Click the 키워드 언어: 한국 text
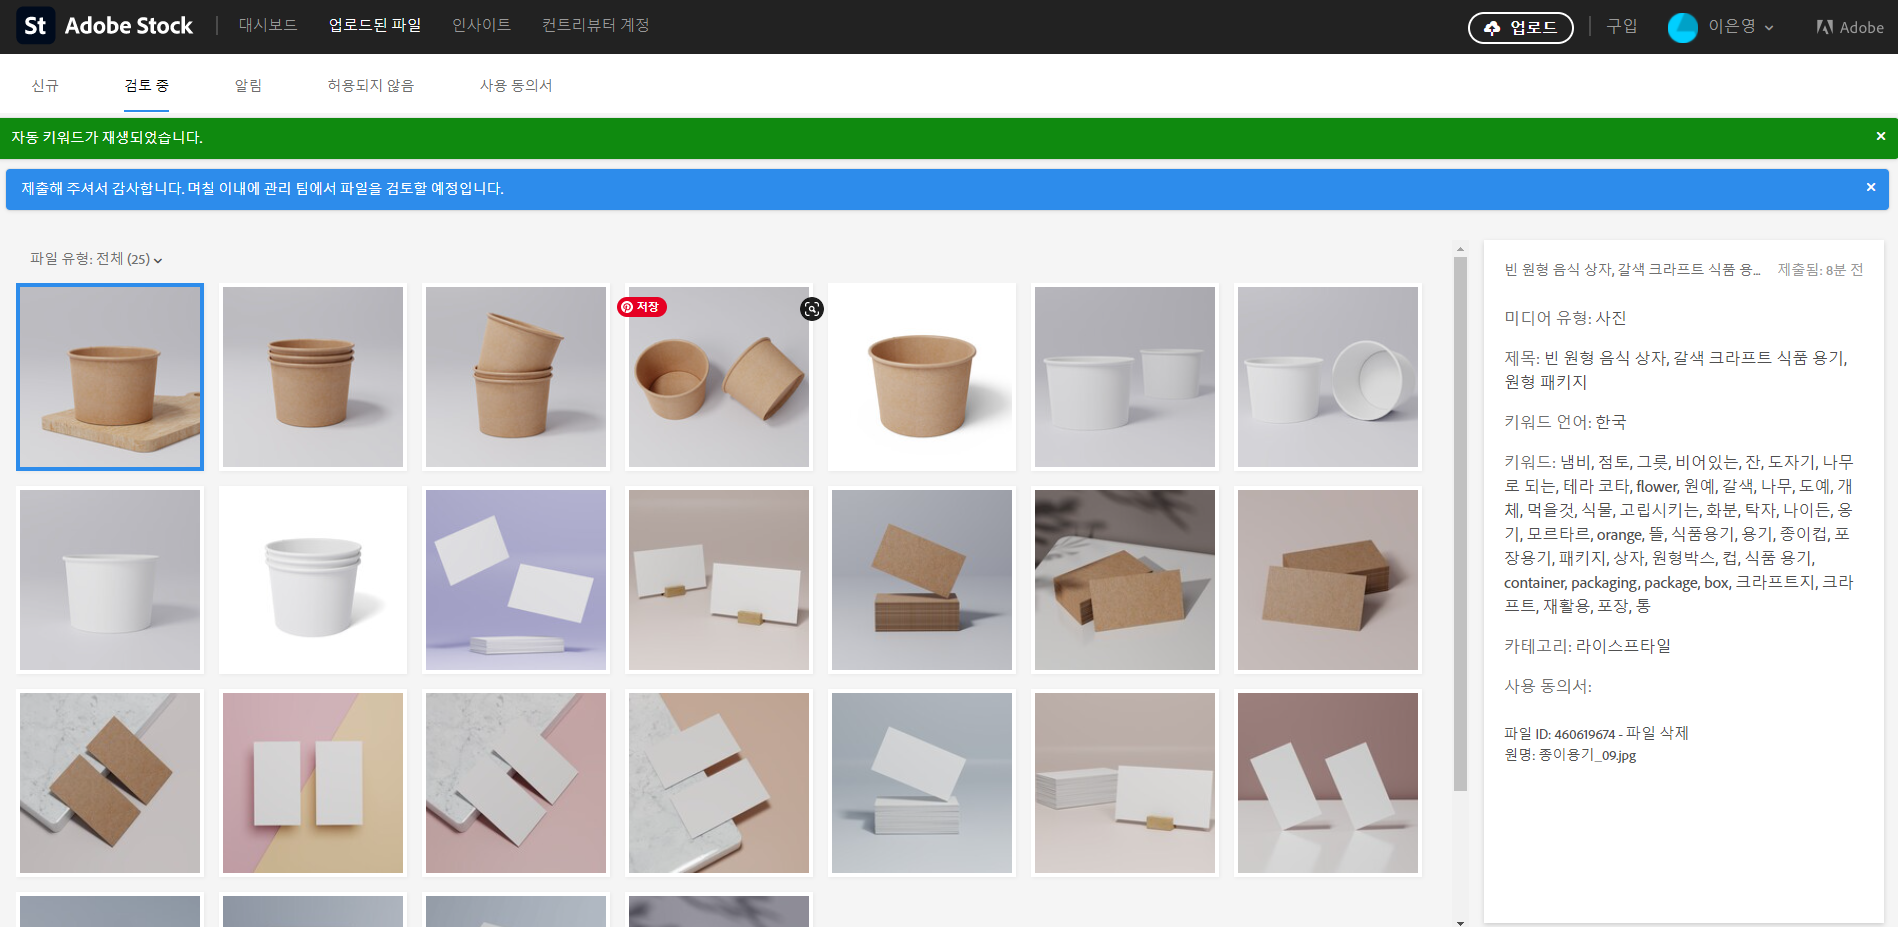 coord(1565,422)
